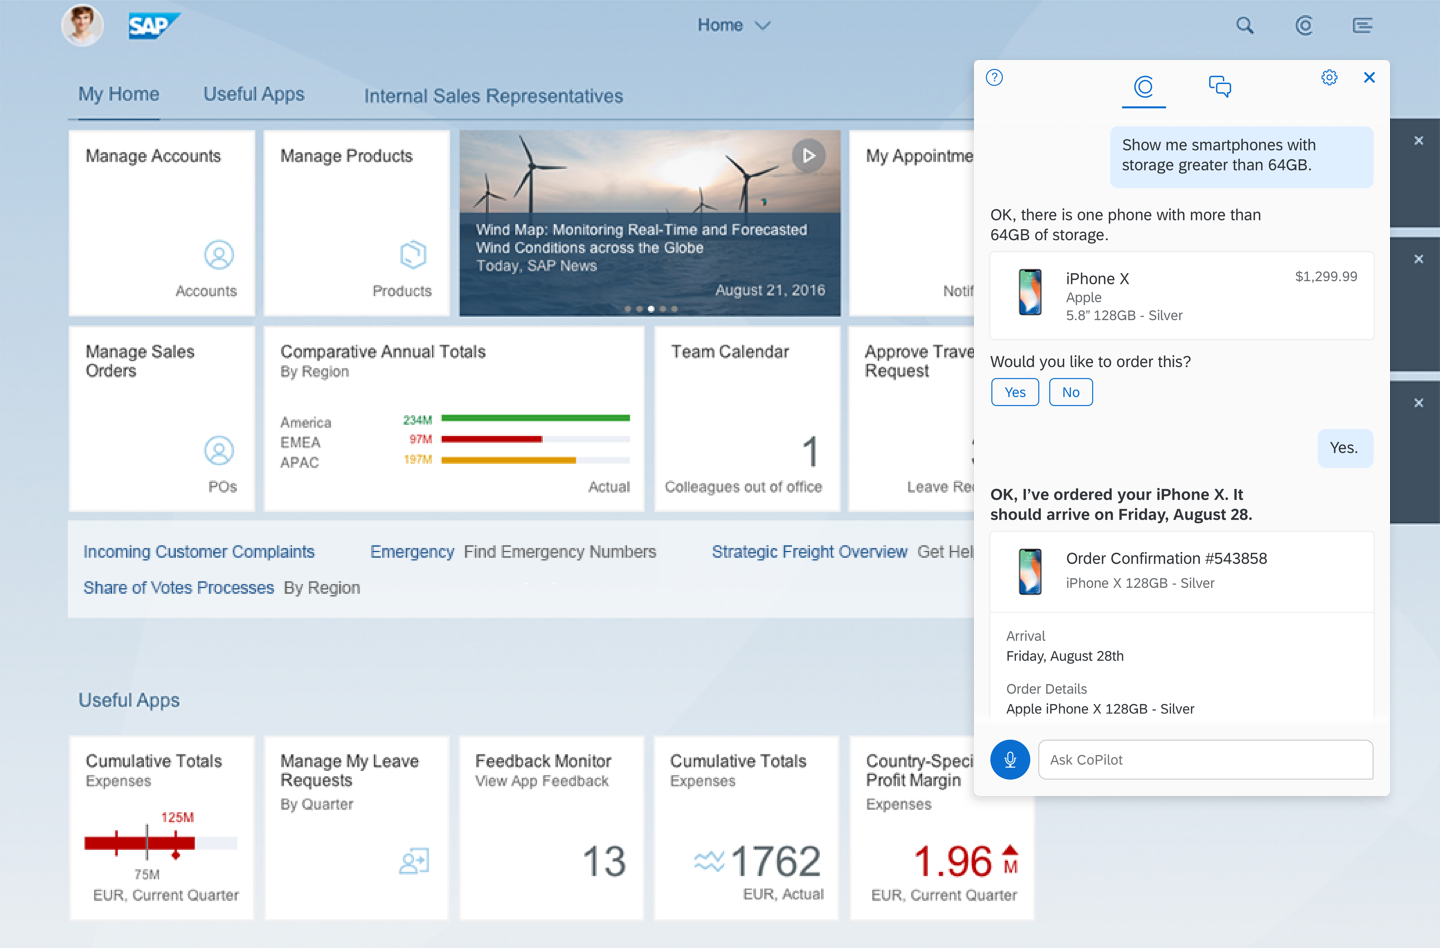The width and height of the screenshot is (1440, 948).
Task: Select the CoPilot conversation tab icon
Action: click(1144, 87)
